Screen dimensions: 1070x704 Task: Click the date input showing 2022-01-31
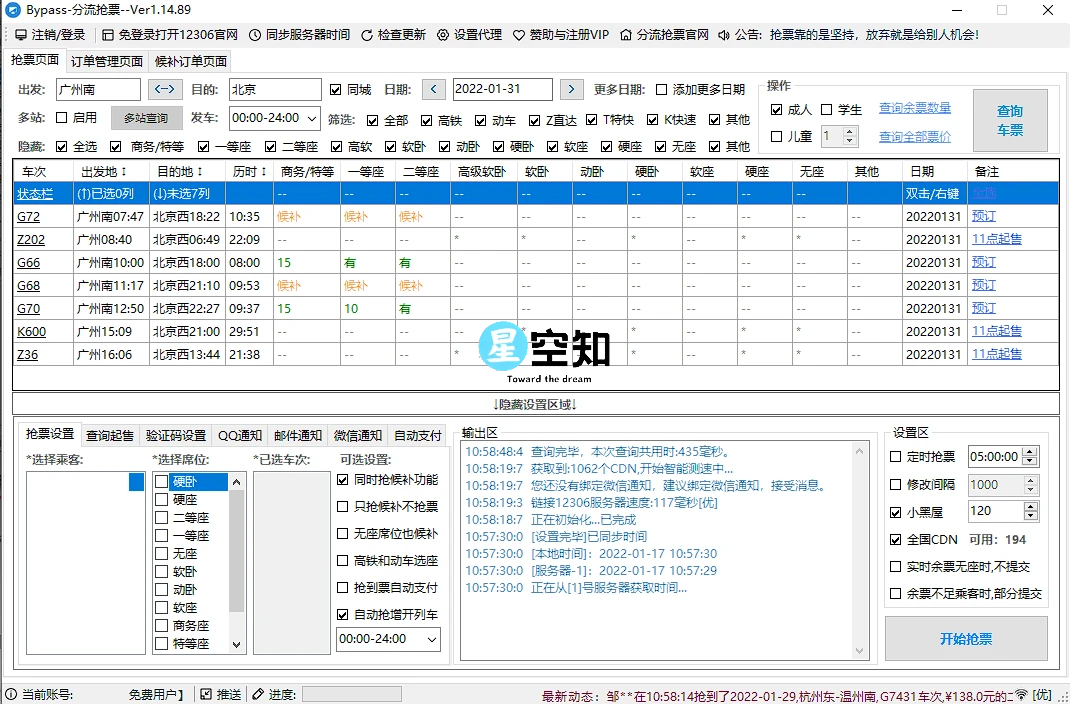point(504,89)
